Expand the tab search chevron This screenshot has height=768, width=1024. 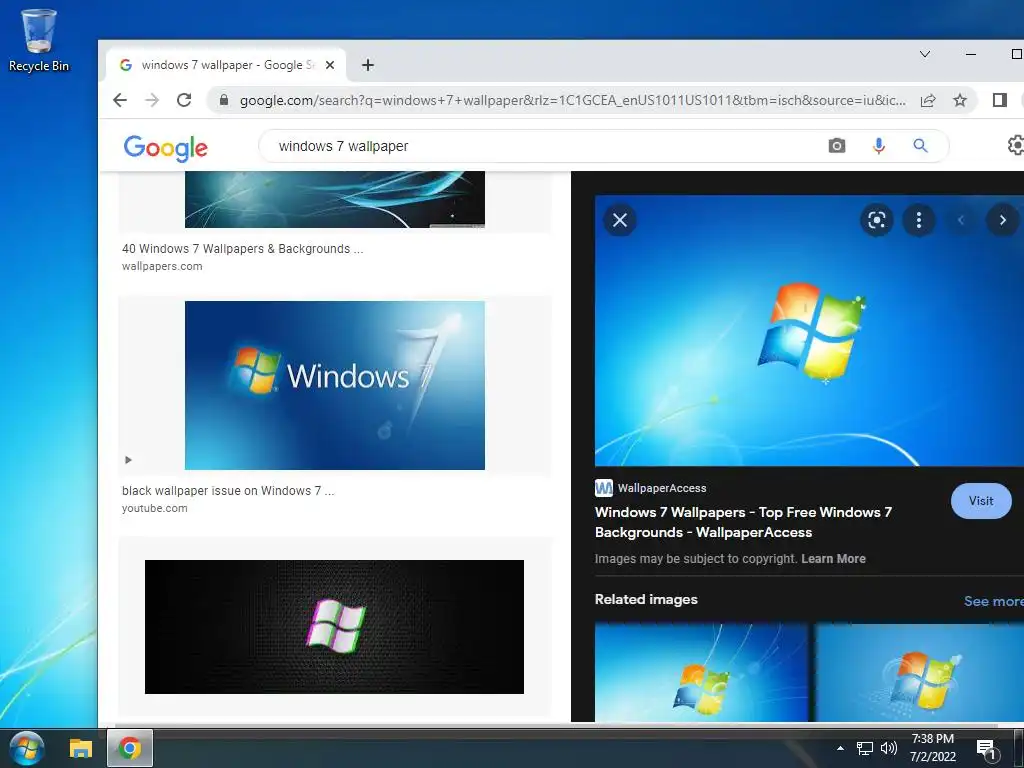pyautogui.click(x=925, y=54)
